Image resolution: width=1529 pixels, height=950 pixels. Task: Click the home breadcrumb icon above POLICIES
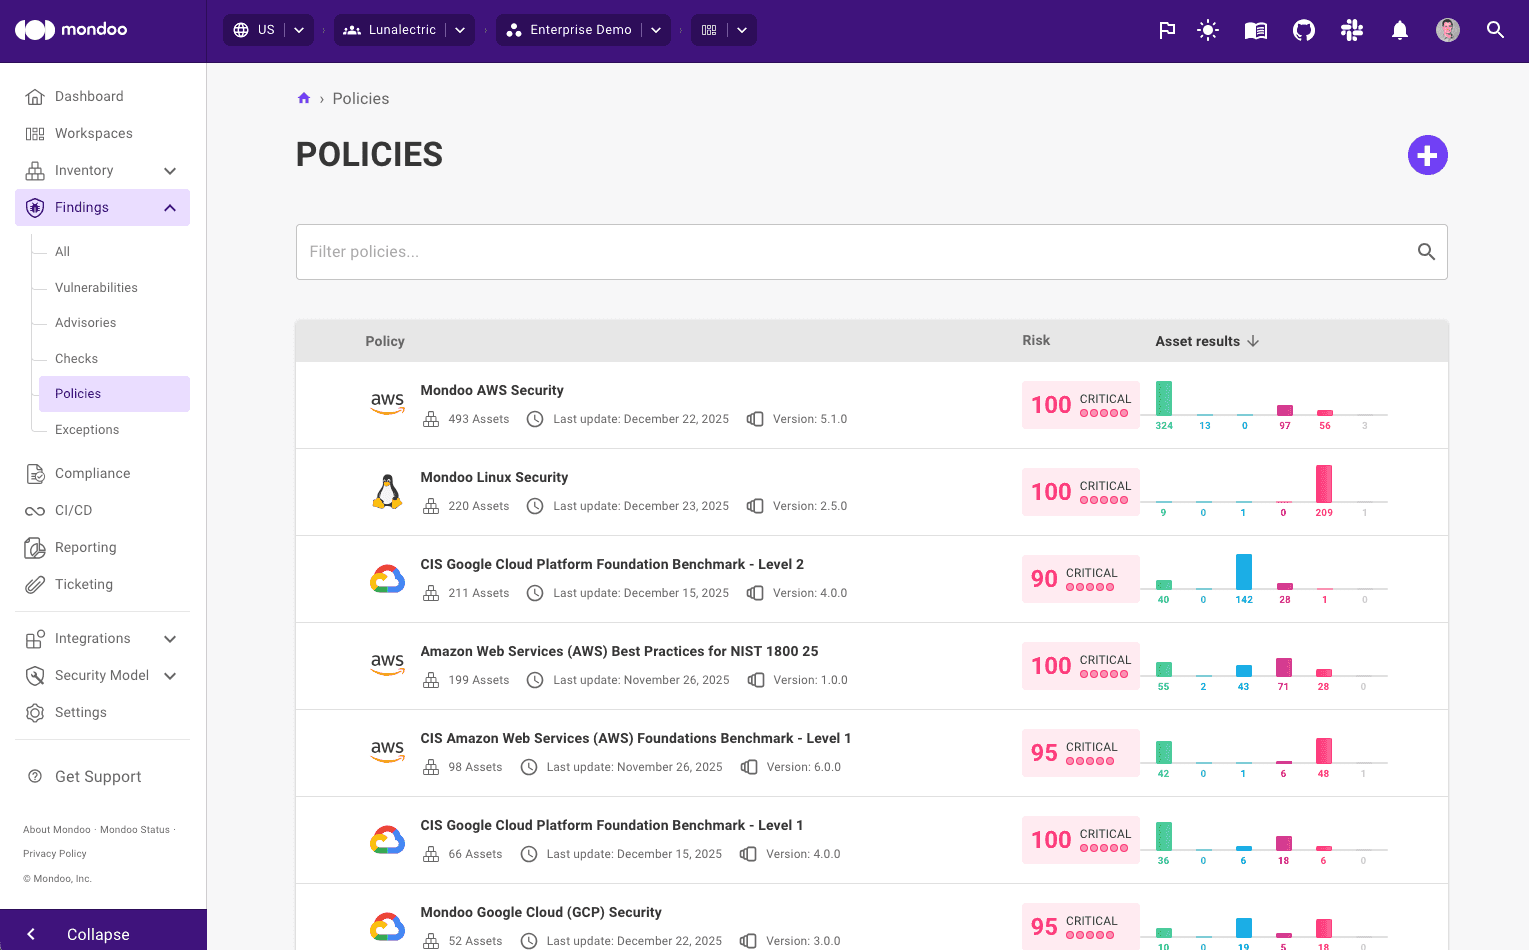click(x=304, y=97)
